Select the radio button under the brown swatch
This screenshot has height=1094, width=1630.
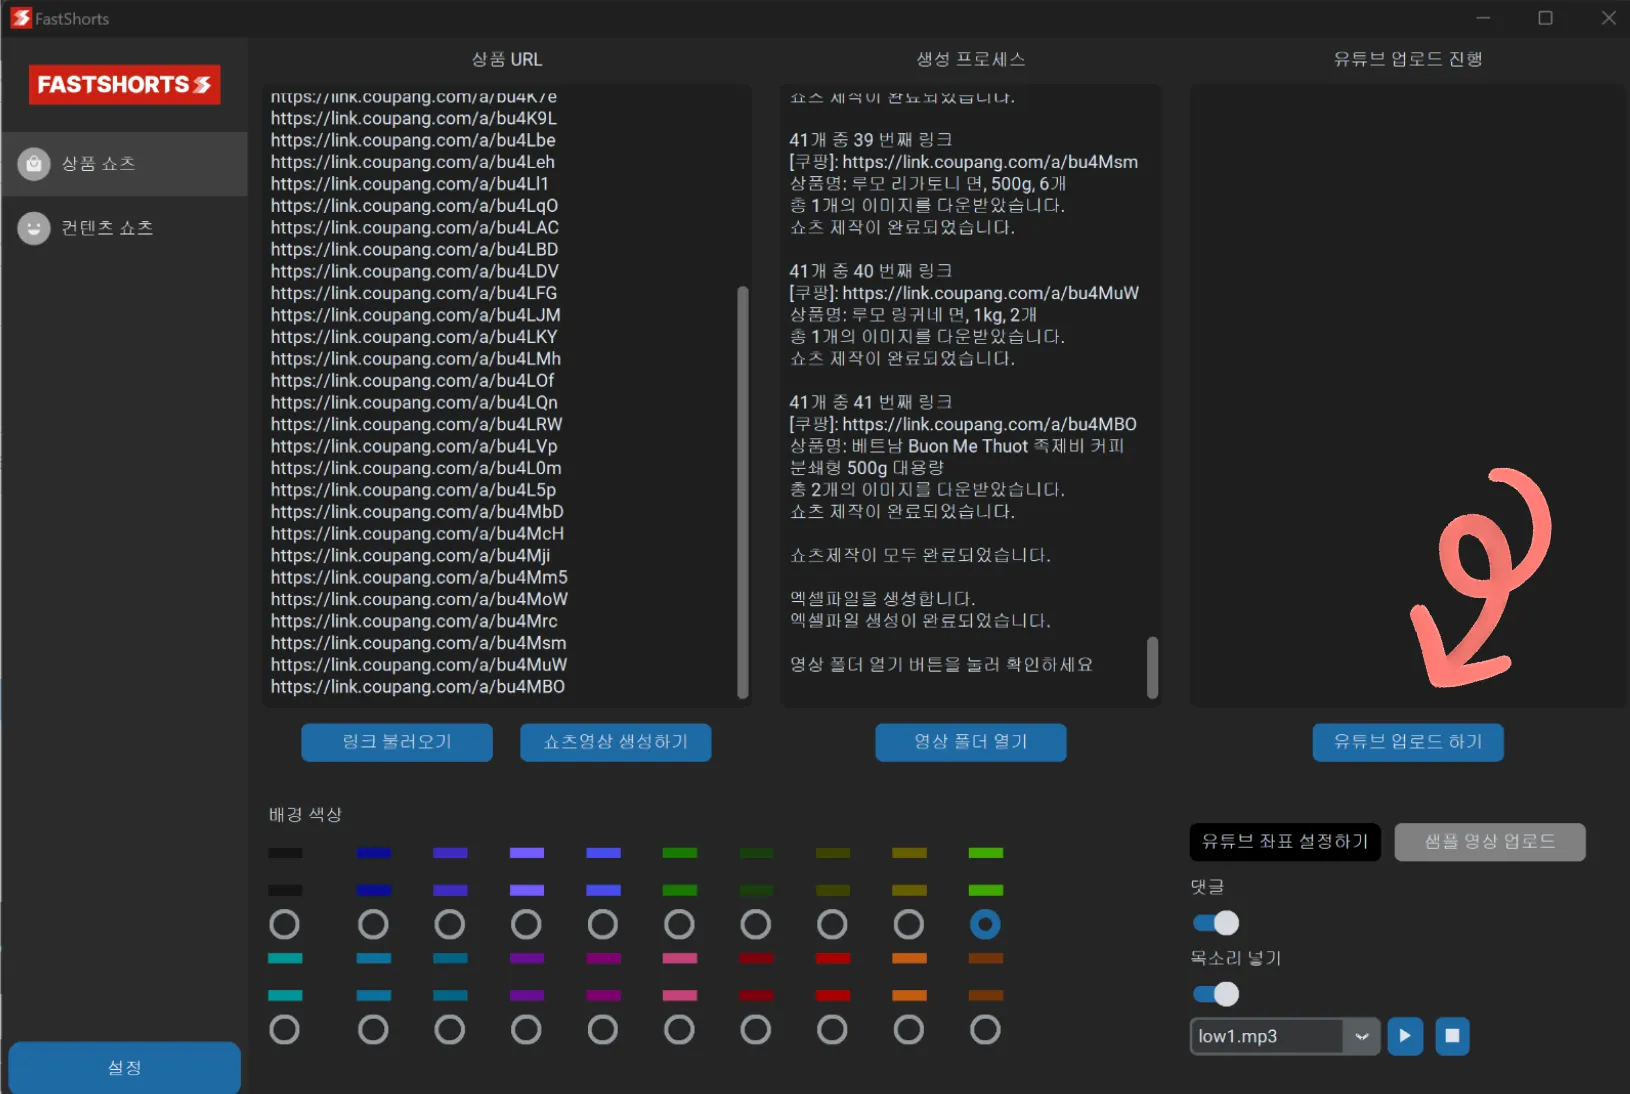[x=985, y=1030]
